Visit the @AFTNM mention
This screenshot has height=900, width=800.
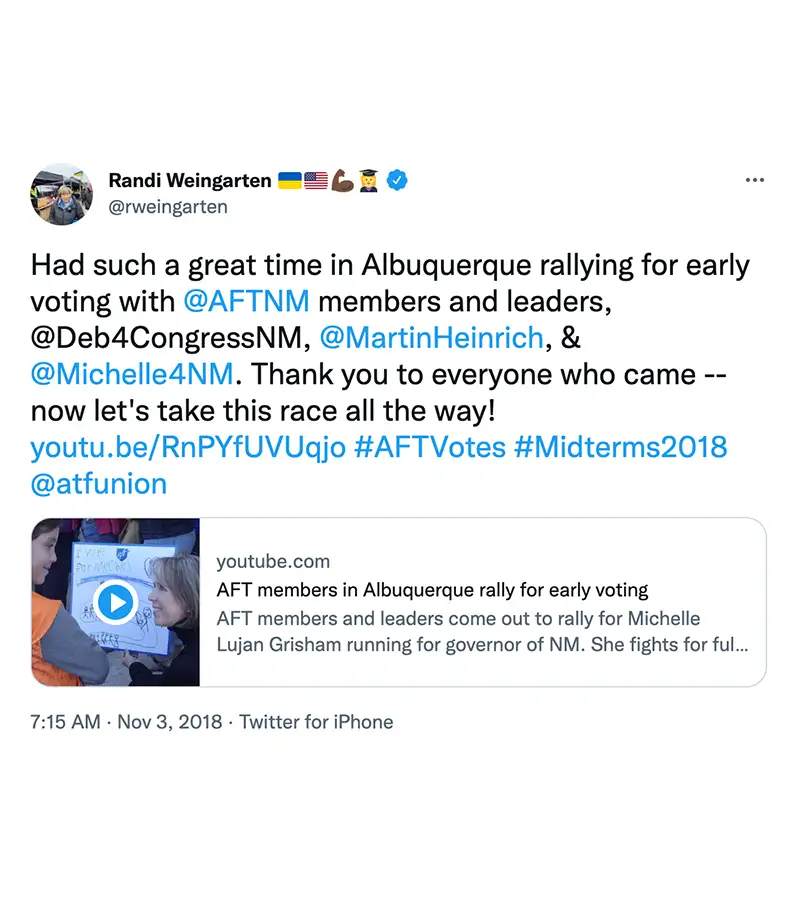pos(246,302)
